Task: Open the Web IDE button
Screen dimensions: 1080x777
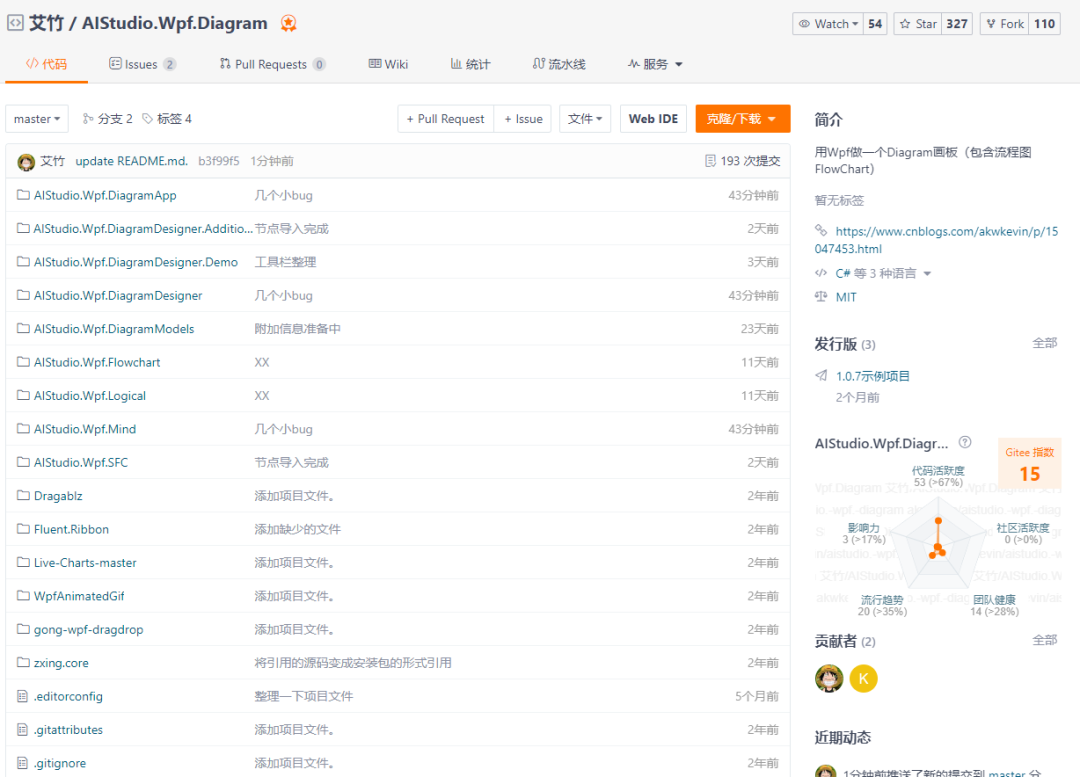Action: click(653, 118)
